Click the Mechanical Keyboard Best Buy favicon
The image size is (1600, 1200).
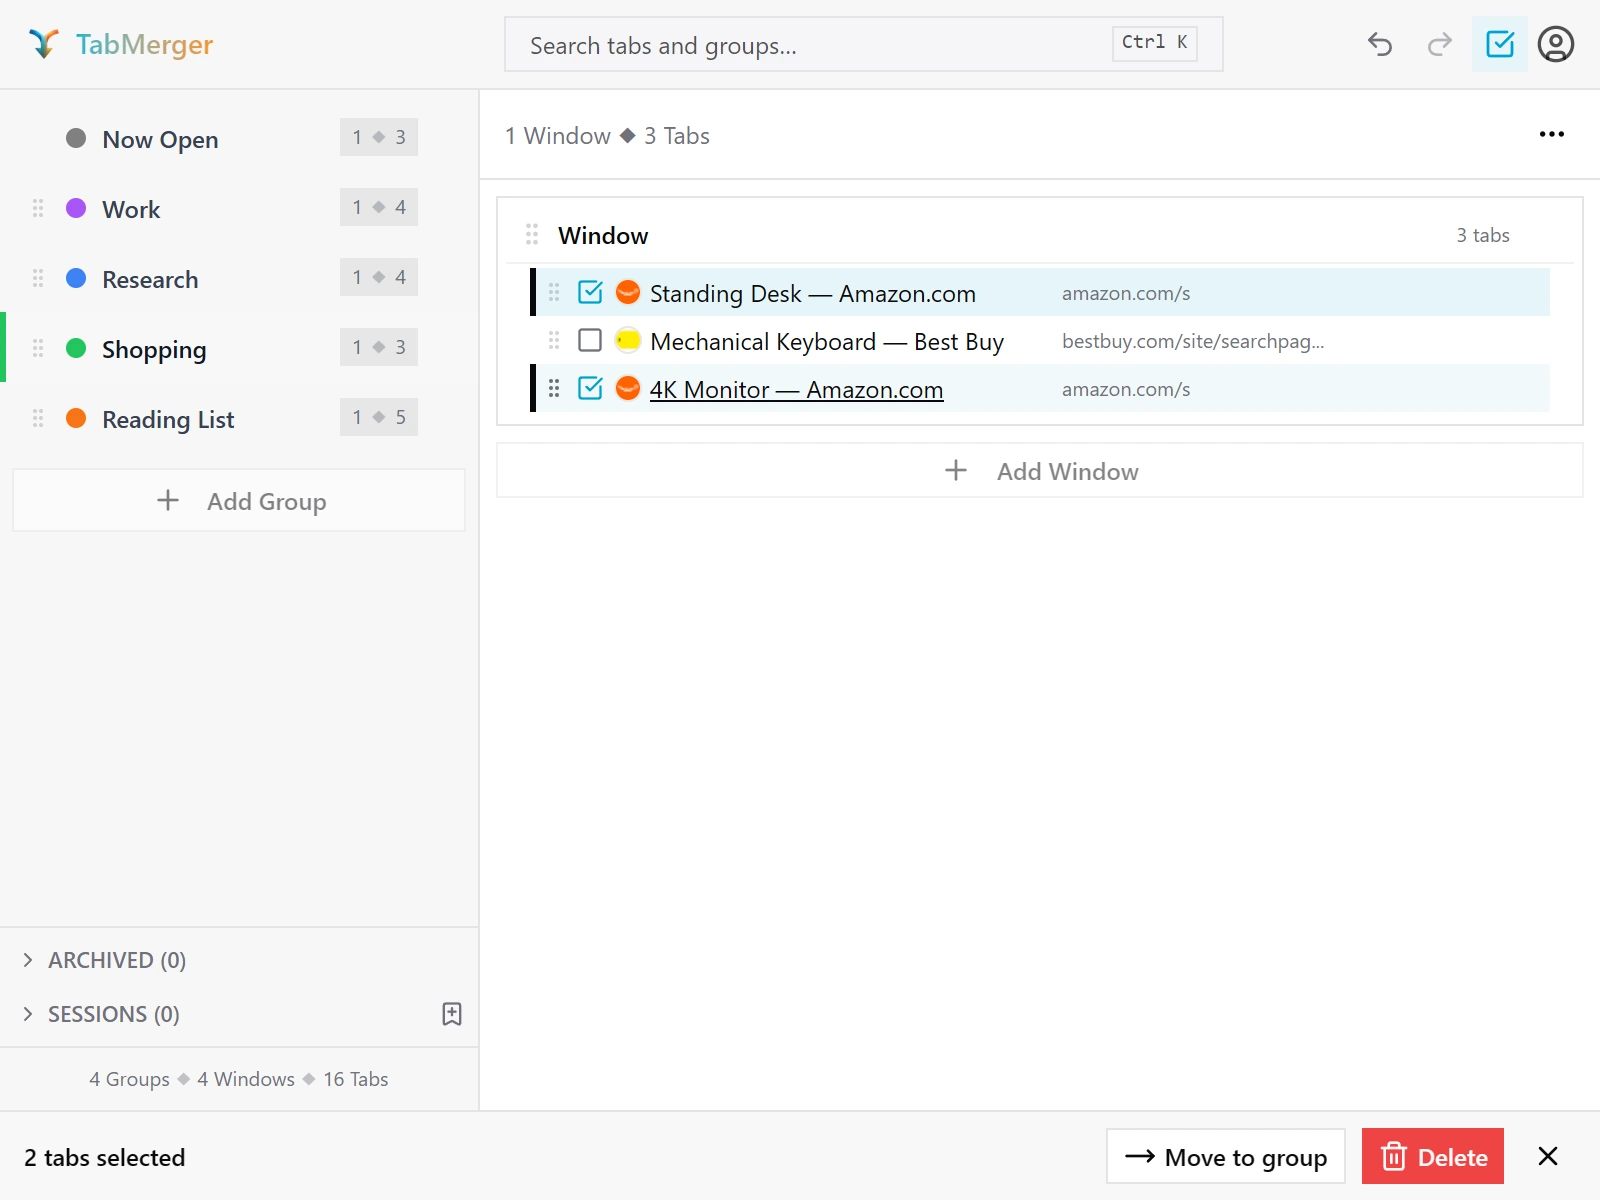coord(628,340)
